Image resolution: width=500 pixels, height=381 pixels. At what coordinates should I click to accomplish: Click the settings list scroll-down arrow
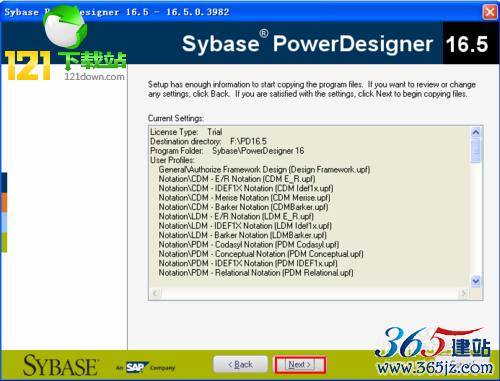point(476,281)
